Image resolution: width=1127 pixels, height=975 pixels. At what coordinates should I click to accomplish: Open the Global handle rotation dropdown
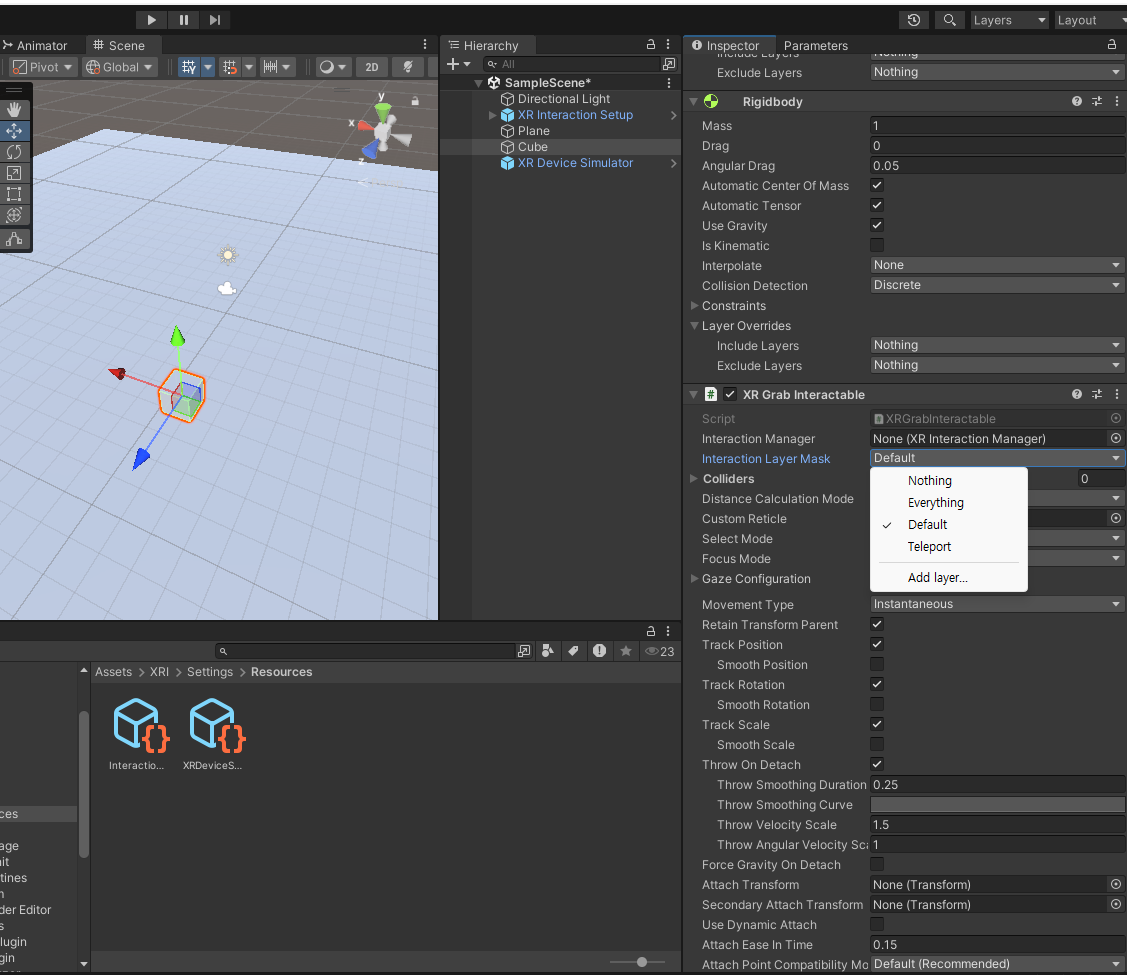click(119, 67)
